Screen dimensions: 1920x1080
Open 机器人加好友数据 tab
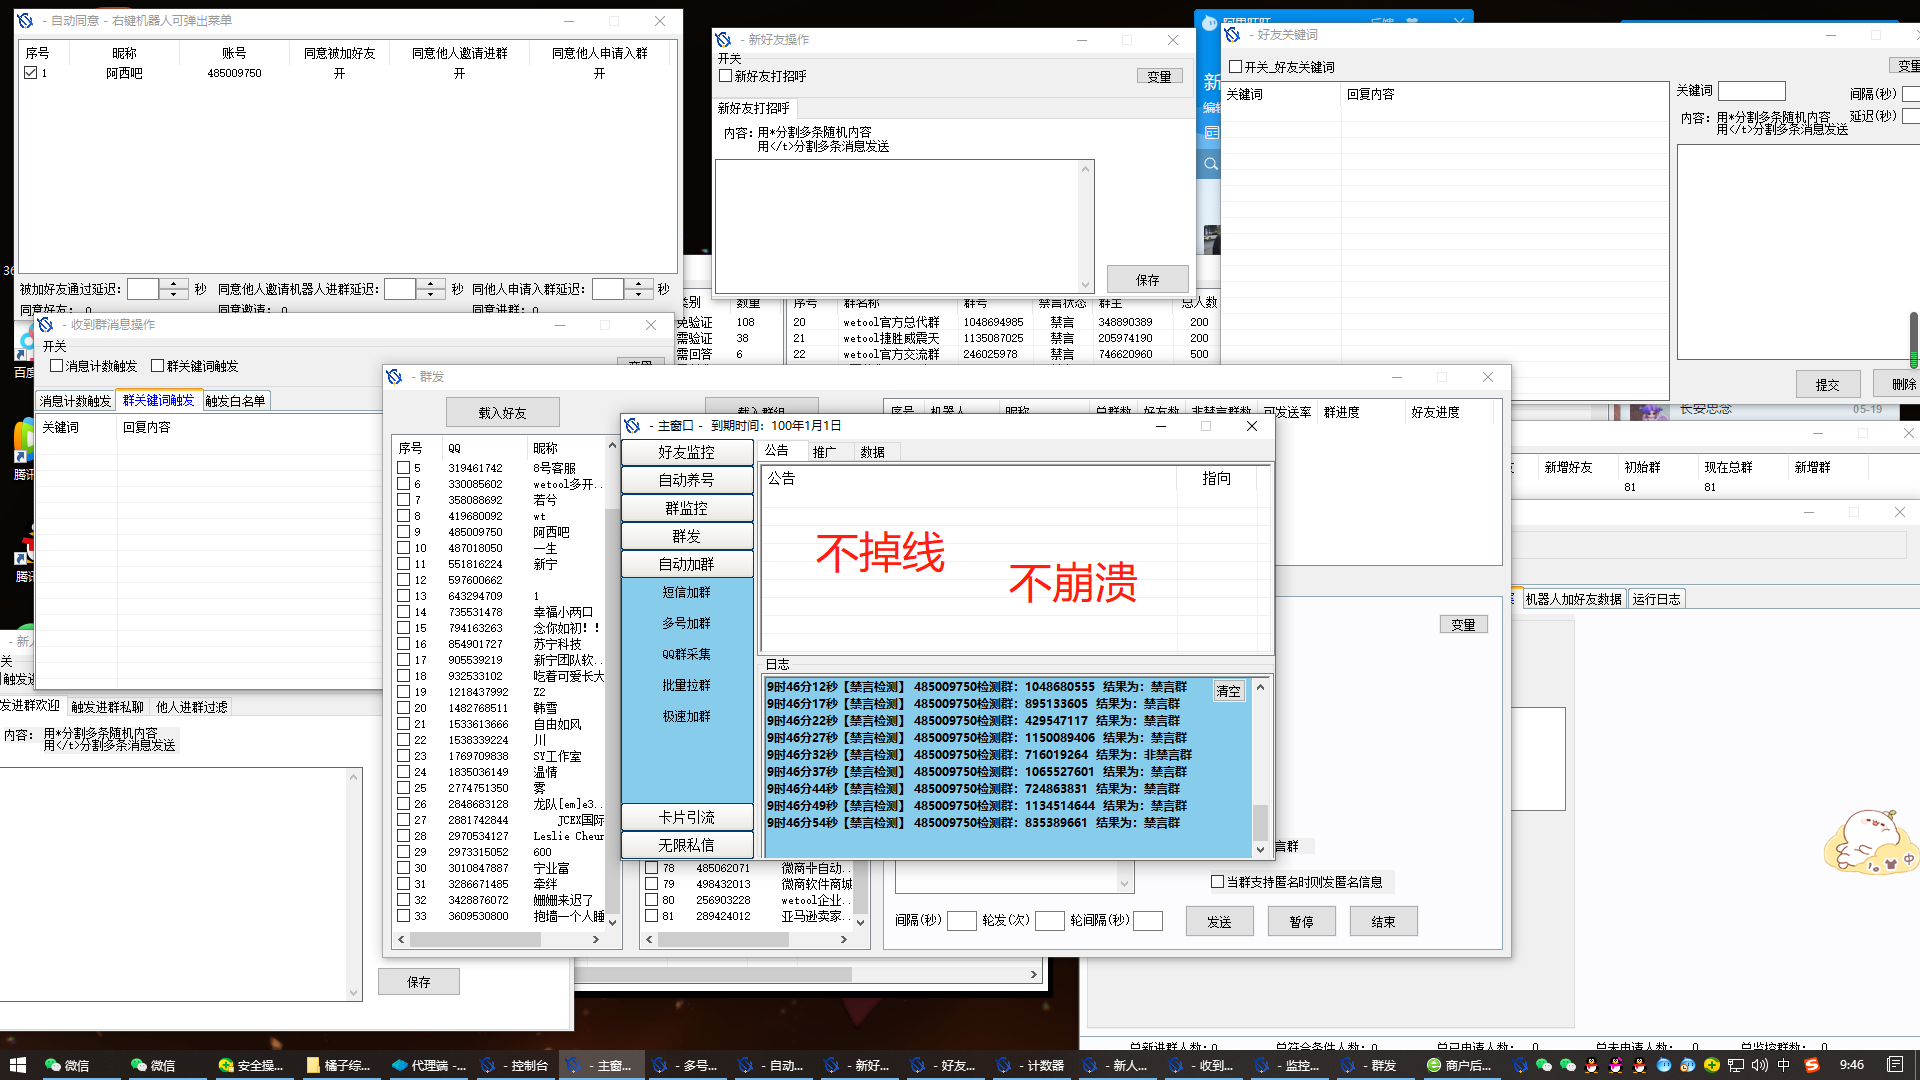click(1573, 599)
